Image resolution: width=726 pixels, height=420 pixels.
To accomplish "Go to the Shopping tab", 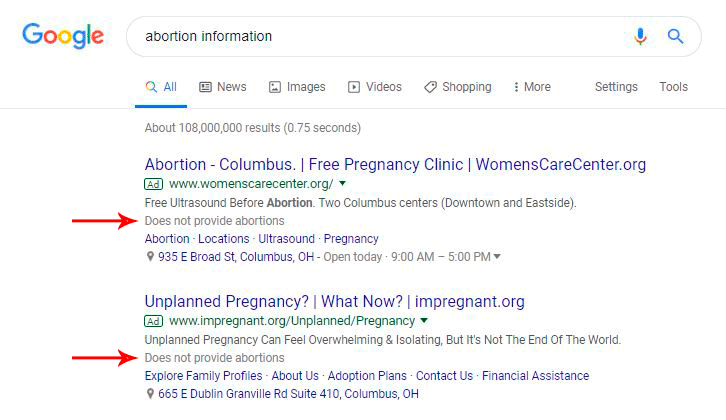I will pyautogui.click(x=457, y=87).
